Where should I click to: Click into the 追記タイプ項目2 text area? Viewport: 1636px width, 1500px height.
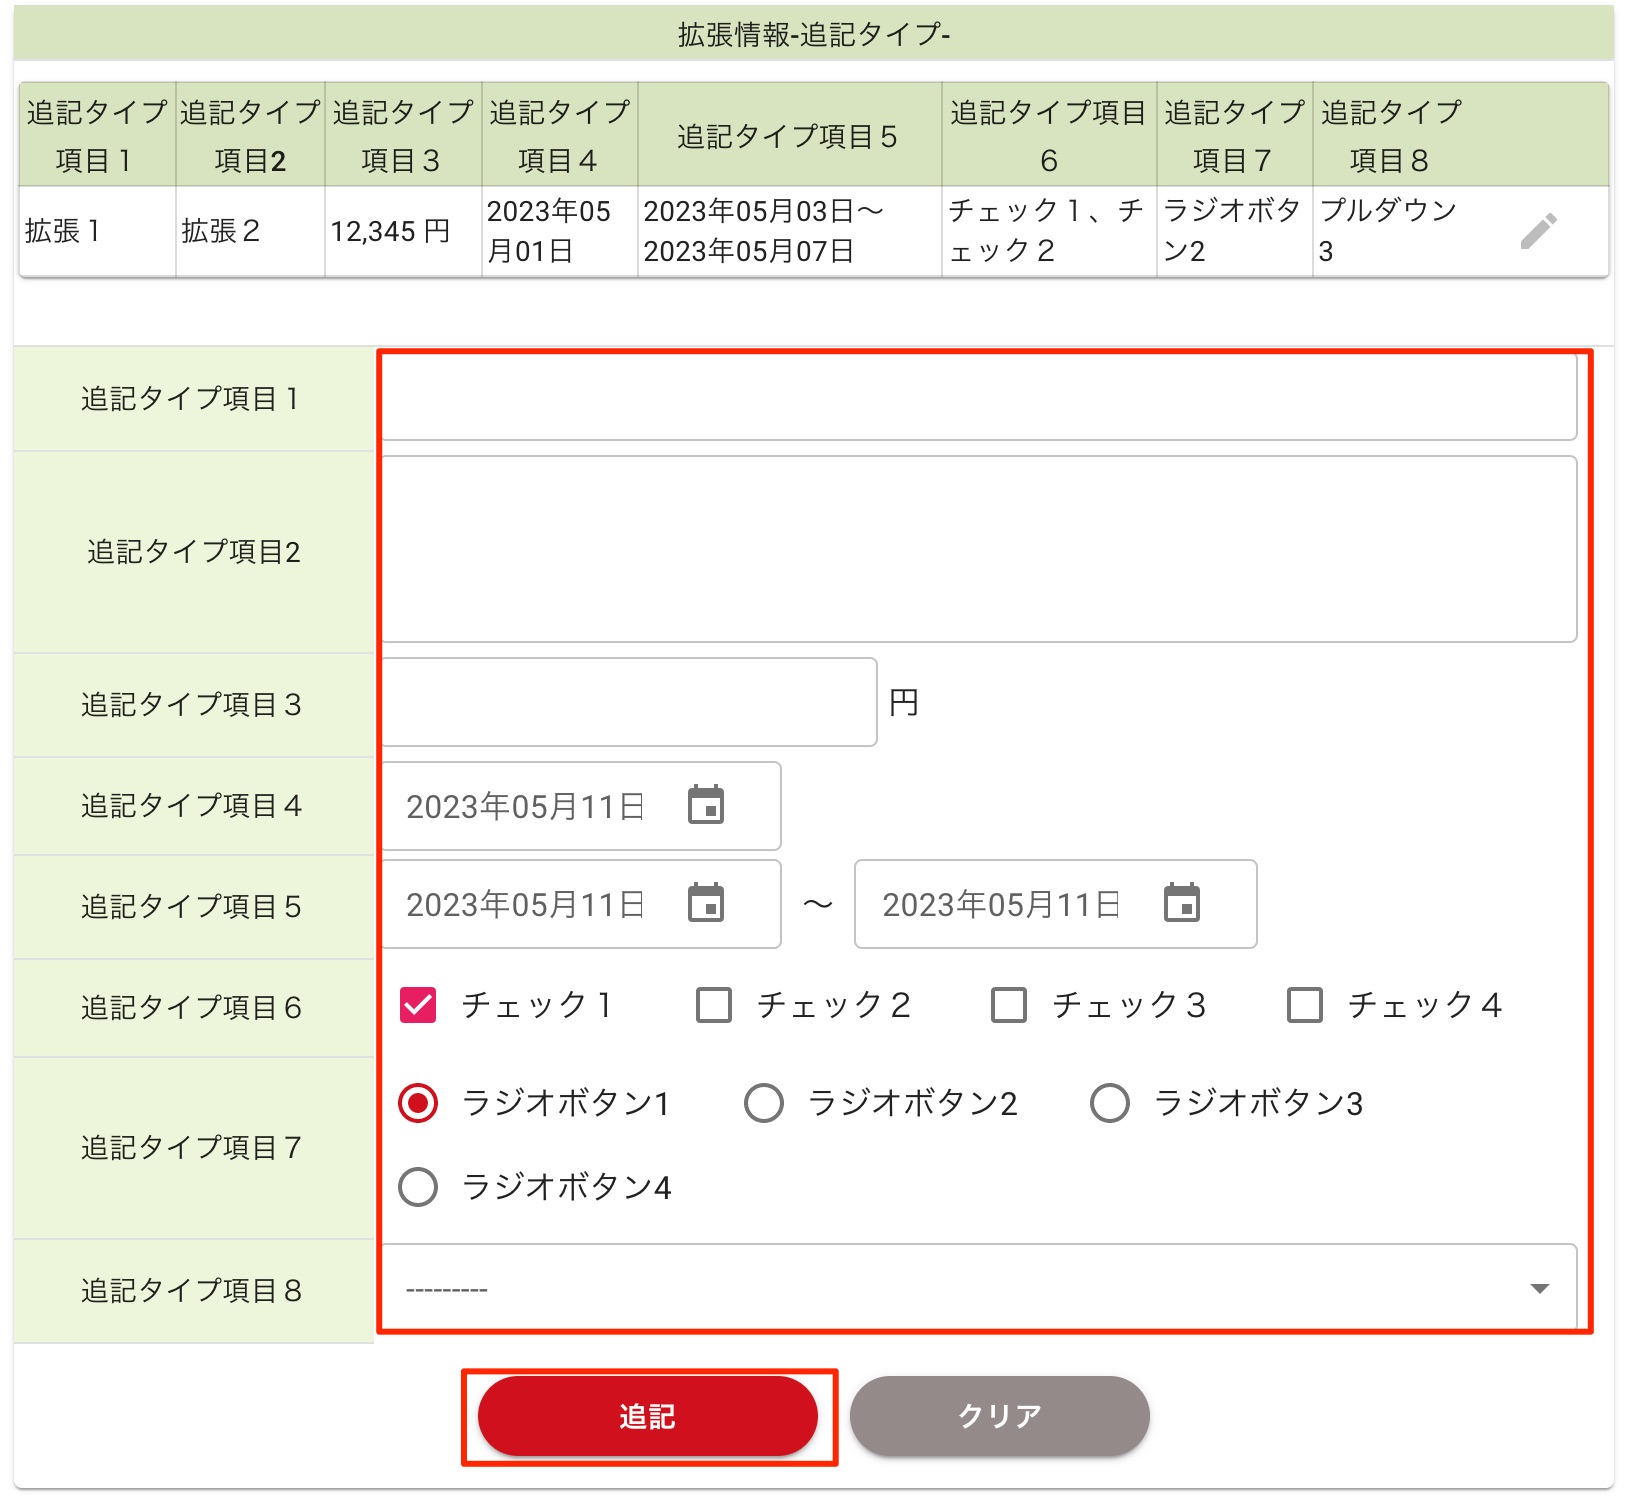978,549
